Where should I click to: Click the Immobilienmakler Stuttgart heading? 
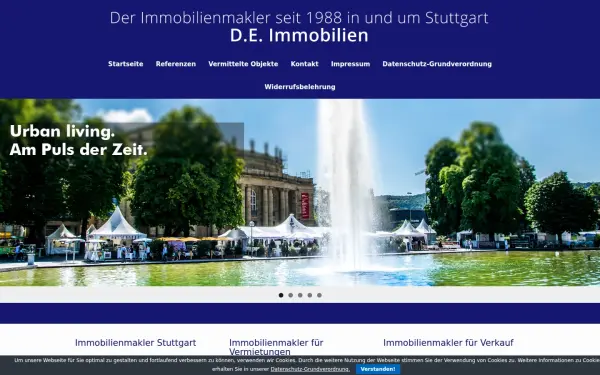tap(135, 342)
